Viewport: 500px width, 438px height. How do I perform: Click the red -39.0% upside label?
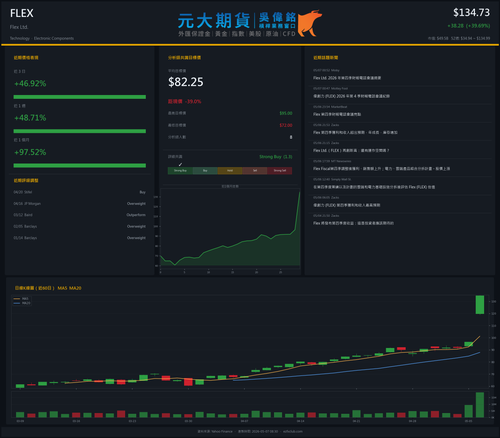tap(185, 101)
